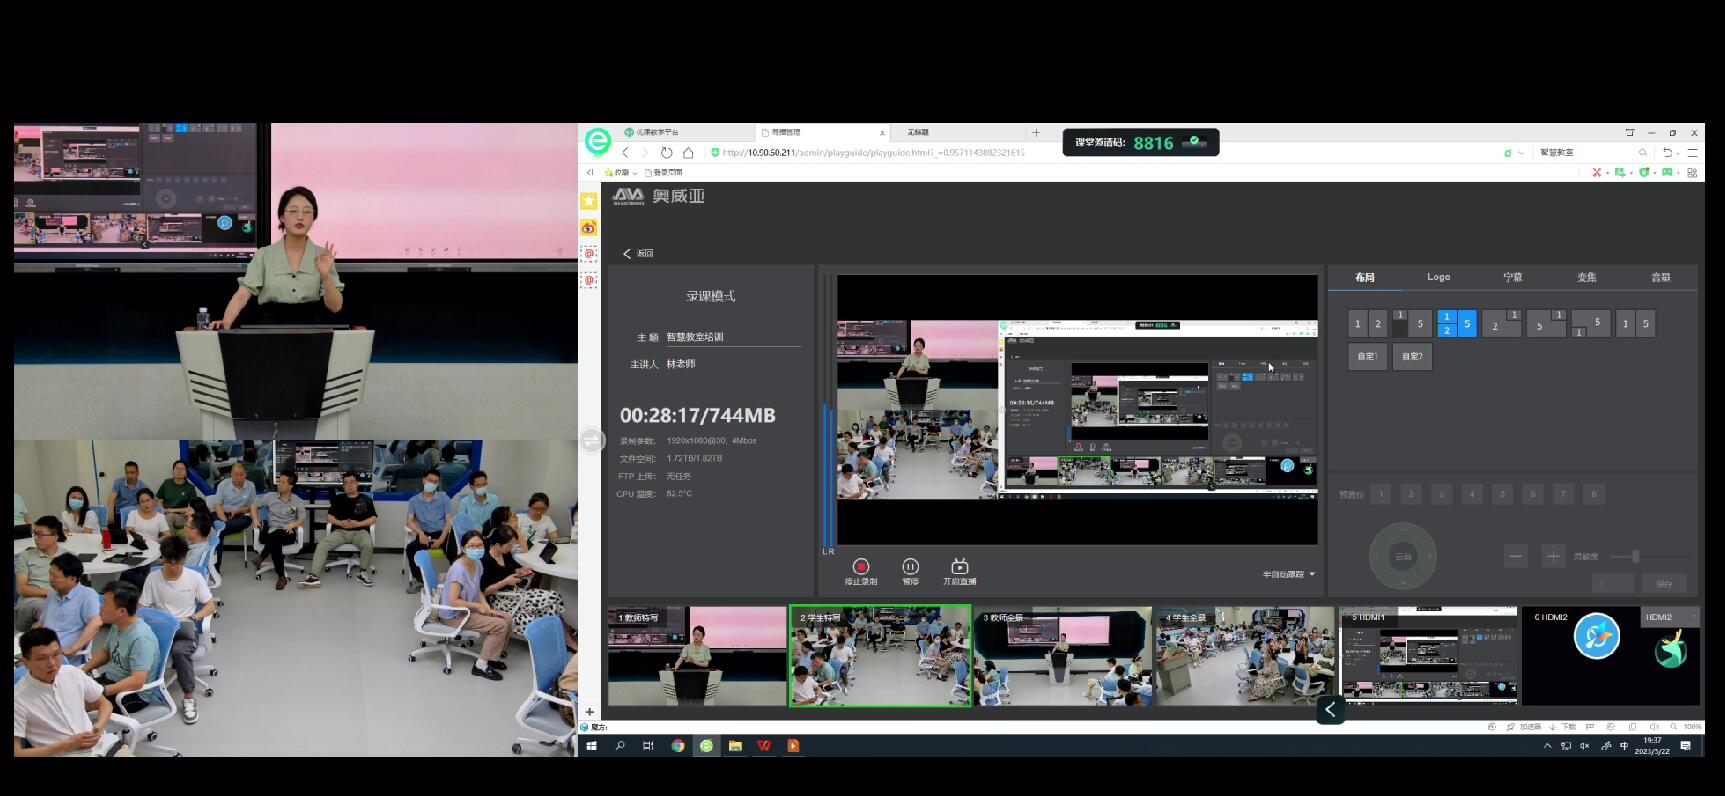Select the side-by-side 1 and 2 layout
Viewport: 1725px width, 796px height.
click(x=1367, y=324)
